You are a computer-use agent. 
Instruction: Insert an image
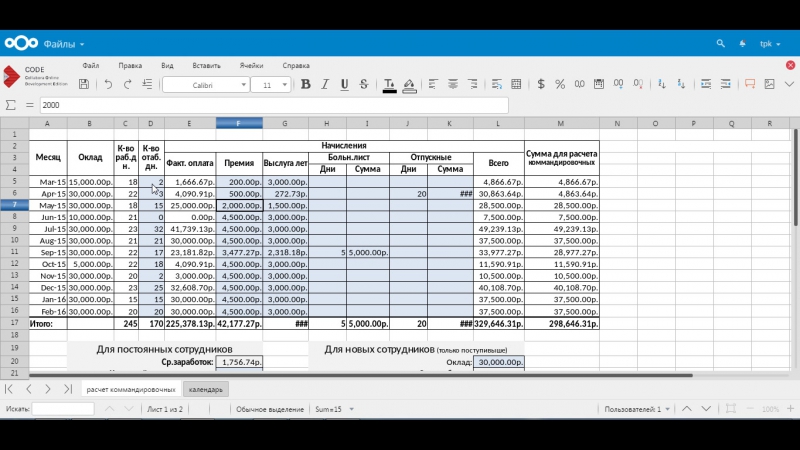click(x=769, y=85)
